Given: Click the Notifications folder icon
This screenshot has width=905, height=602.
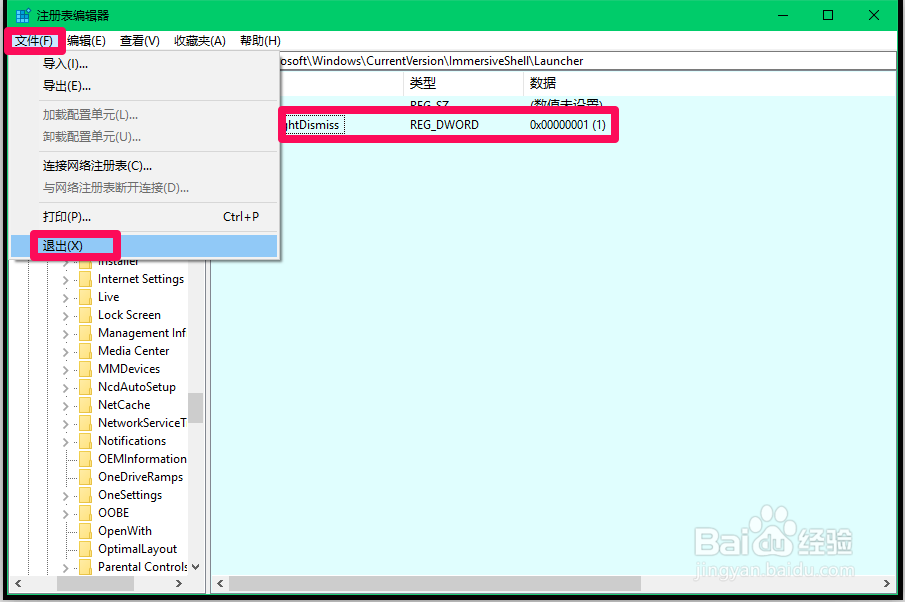Looking at the screenshot, I should [85, 441].
